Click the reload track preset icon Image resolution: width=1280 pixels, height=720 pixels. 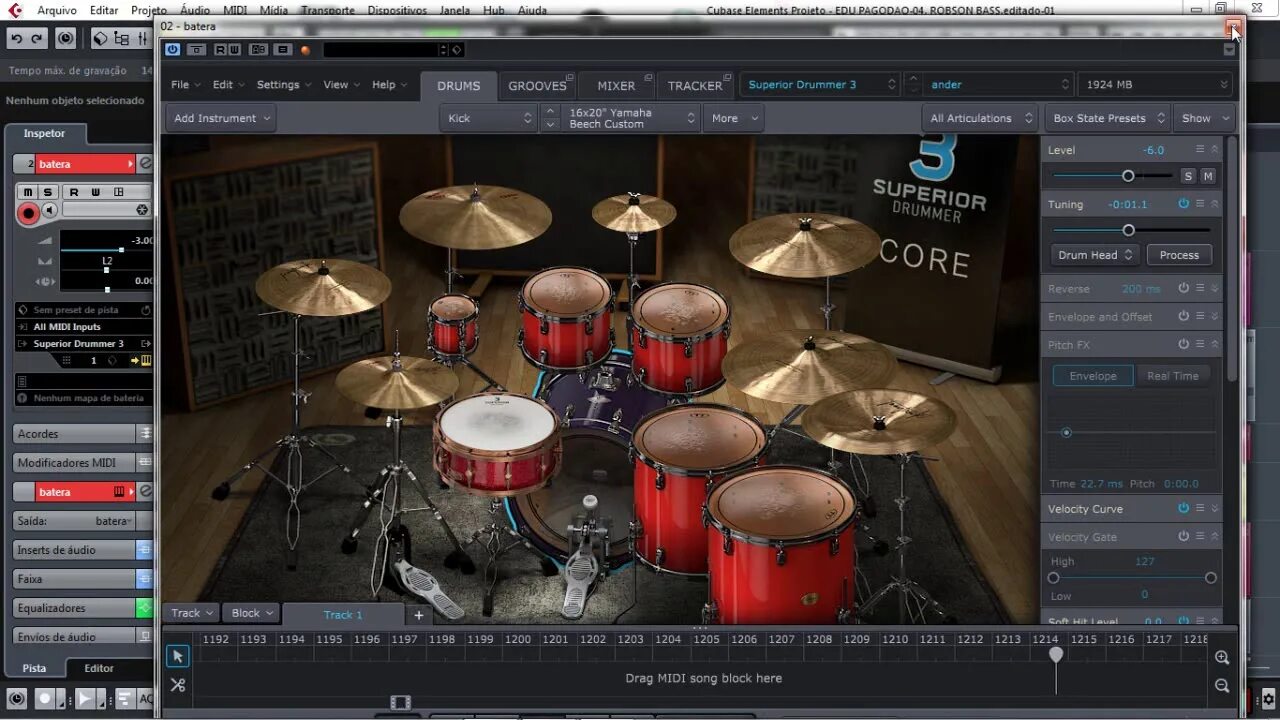pos(146,310)
